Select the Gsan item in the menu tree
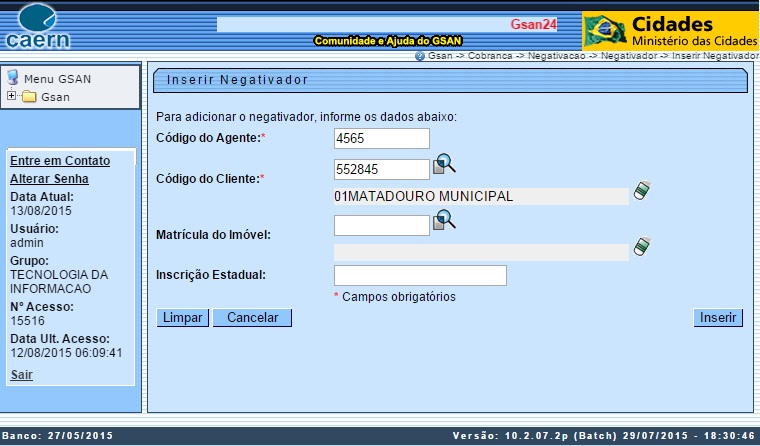This screenshot has height=446, width=760. (56, 97)
